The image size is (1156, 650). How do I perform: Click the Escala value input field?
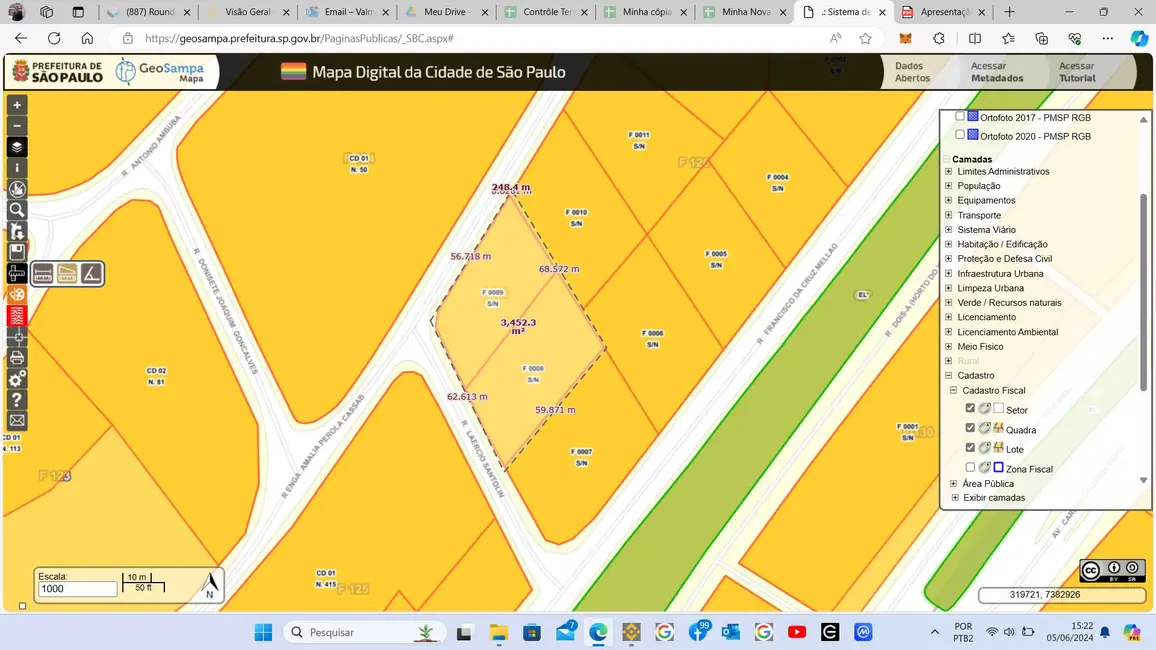coord(77,590)
